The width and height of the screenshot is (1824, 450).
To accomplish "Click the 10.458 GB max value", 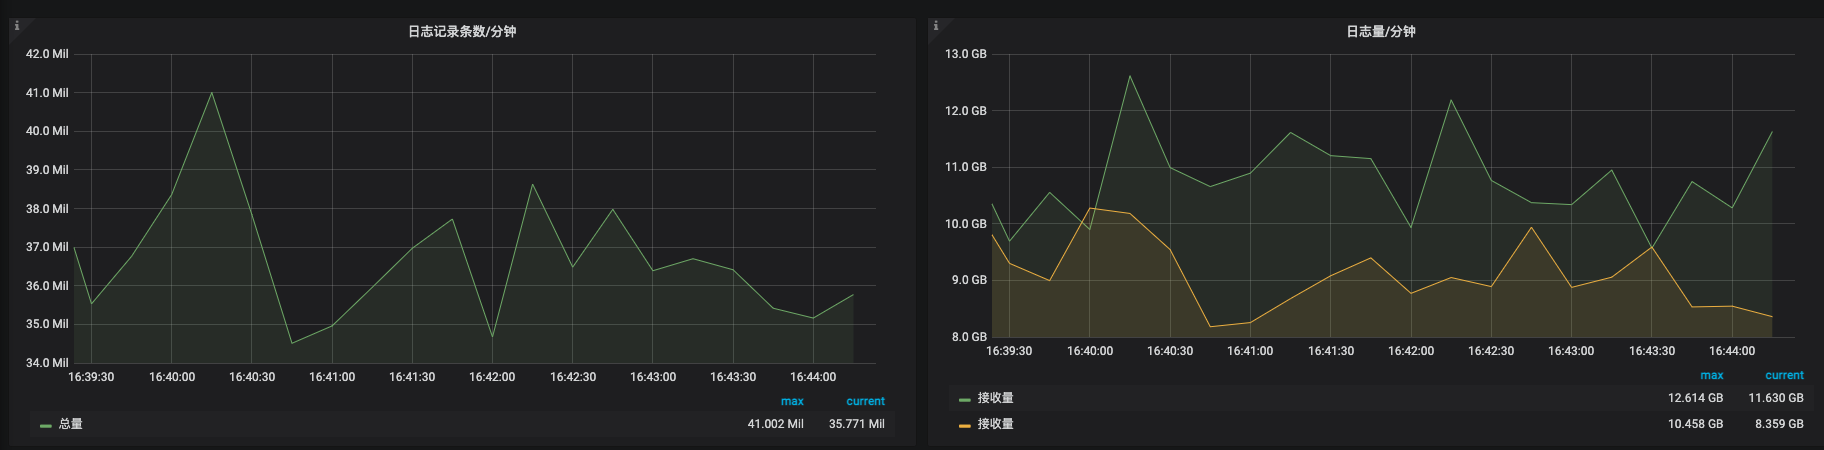I will pos(1695,424).
